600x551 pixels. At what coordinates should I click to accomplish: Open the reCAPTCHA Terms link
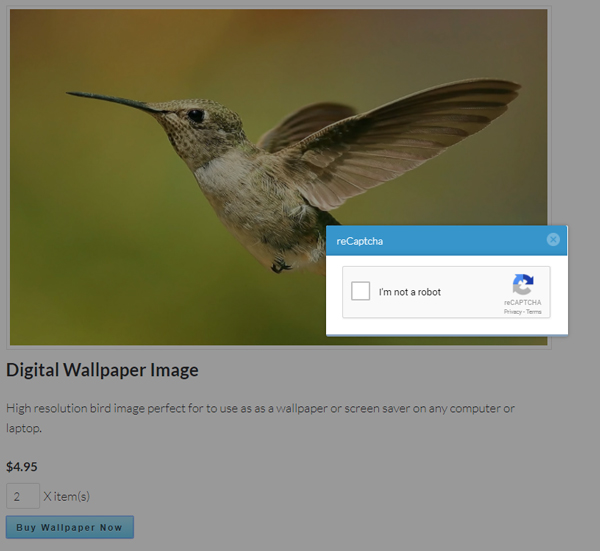[x=533, y=312]
